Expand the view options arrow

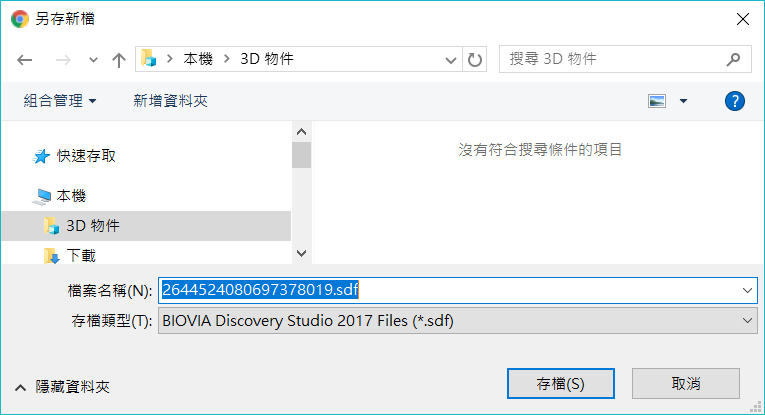683,101
